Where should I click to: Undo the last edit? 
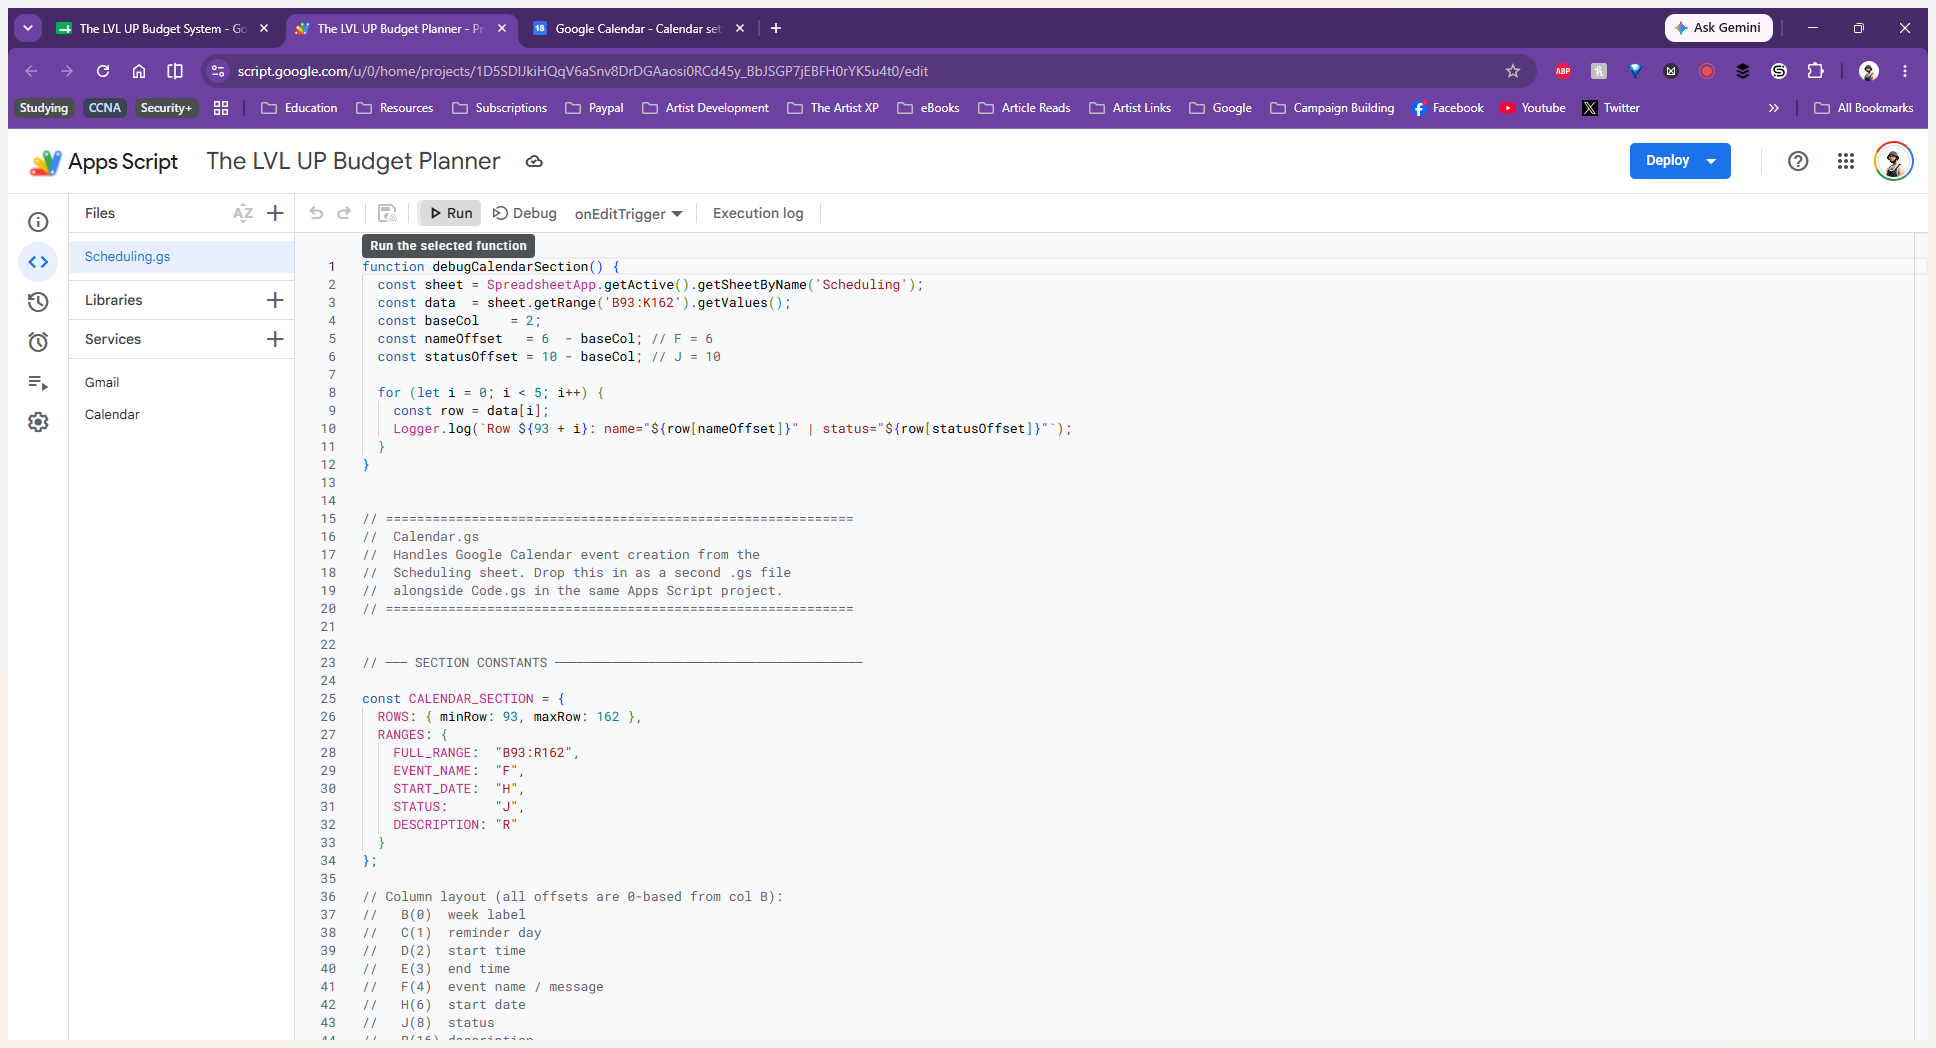tap(316, 213)
